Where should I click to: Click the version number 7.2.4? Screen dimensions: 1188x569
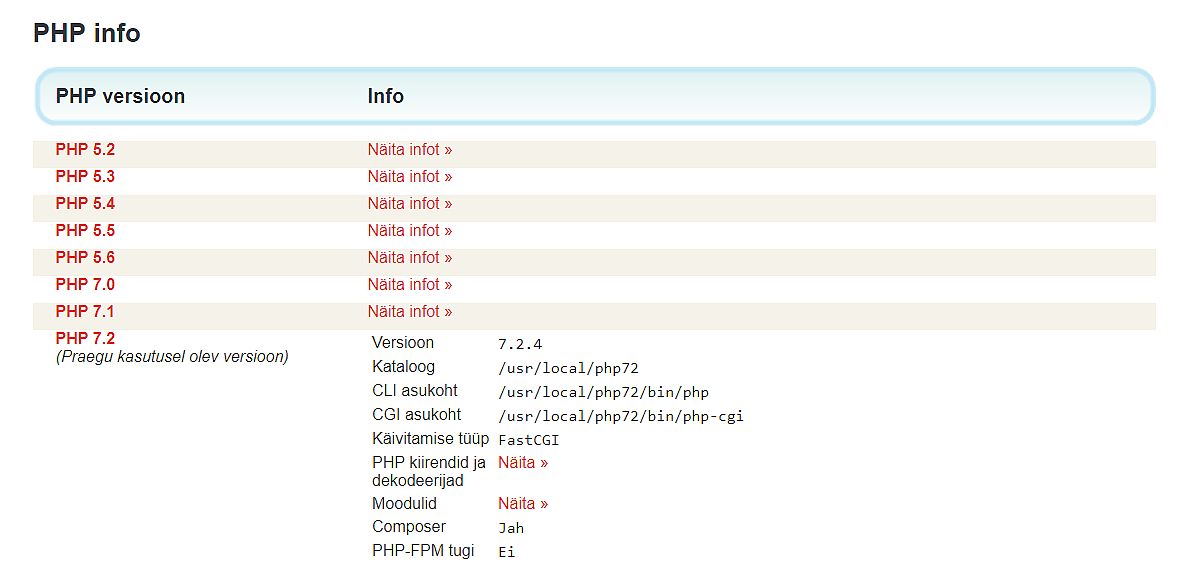pyautogui.click(x=520, y=344)
